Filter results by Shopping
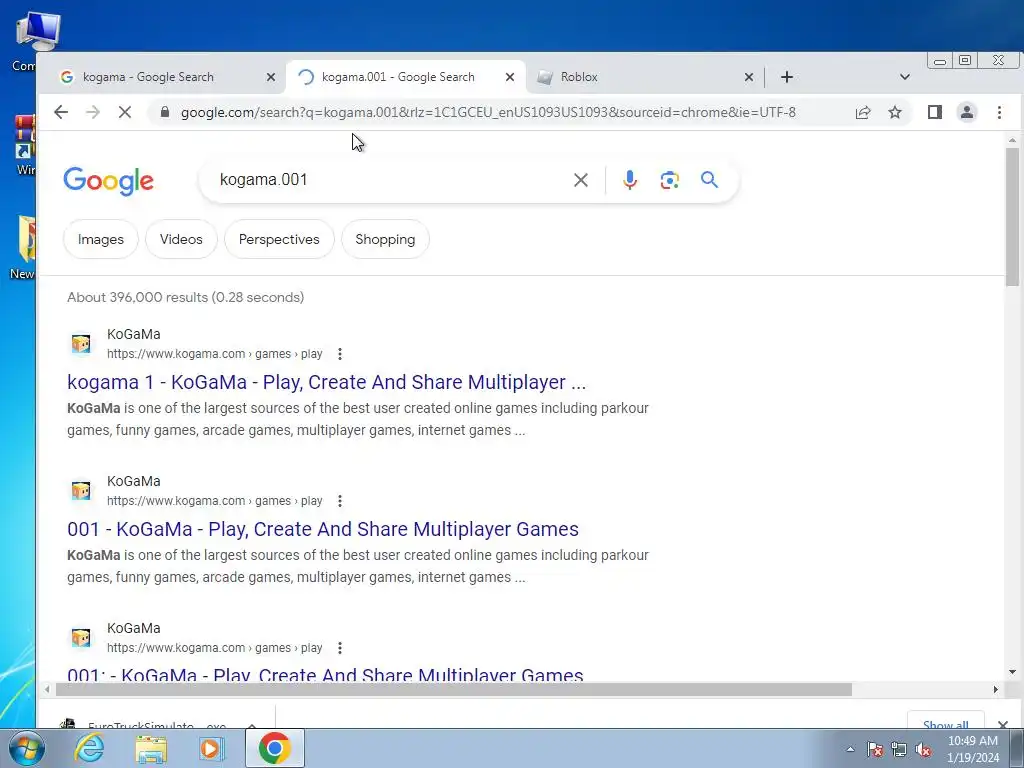This screenshot has width=1024, height=768. tap(385, 239)
